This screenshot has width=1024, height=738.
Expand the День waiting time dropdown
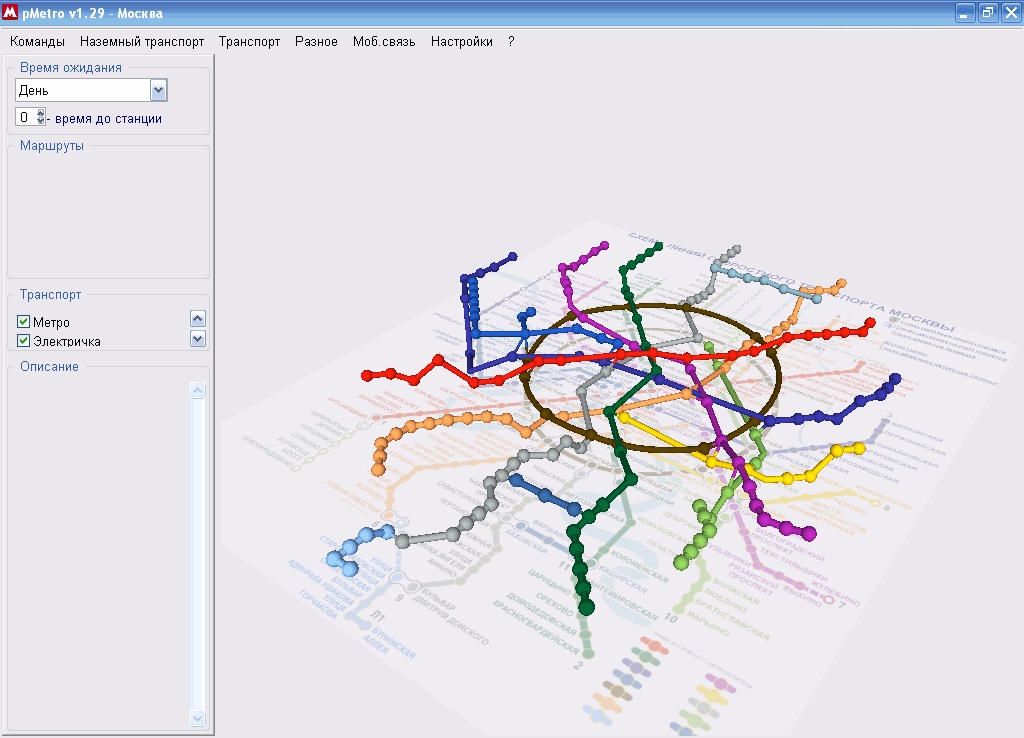coord(159,90)
